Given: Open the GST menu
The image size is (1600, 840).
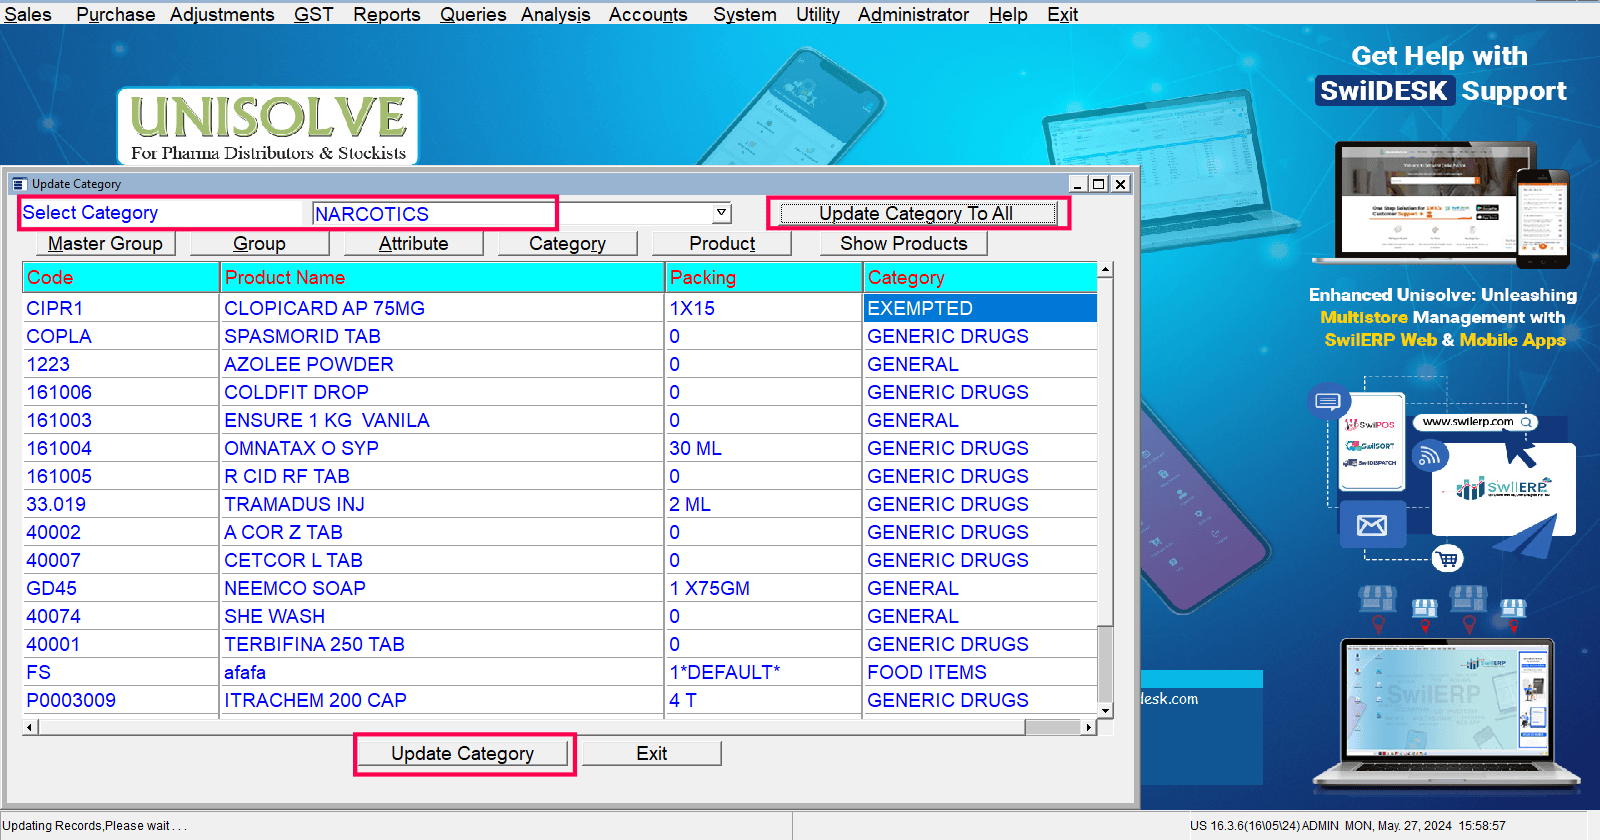Looking at the screenshot, I should tap(313, 14).
